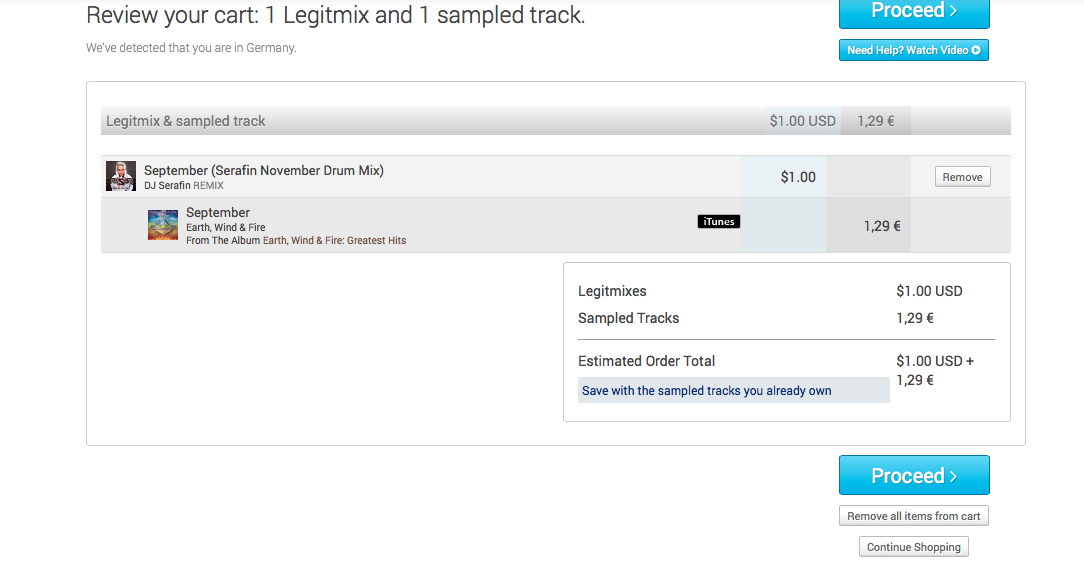Click play icon on Watch Video button

tap(976, 50)
